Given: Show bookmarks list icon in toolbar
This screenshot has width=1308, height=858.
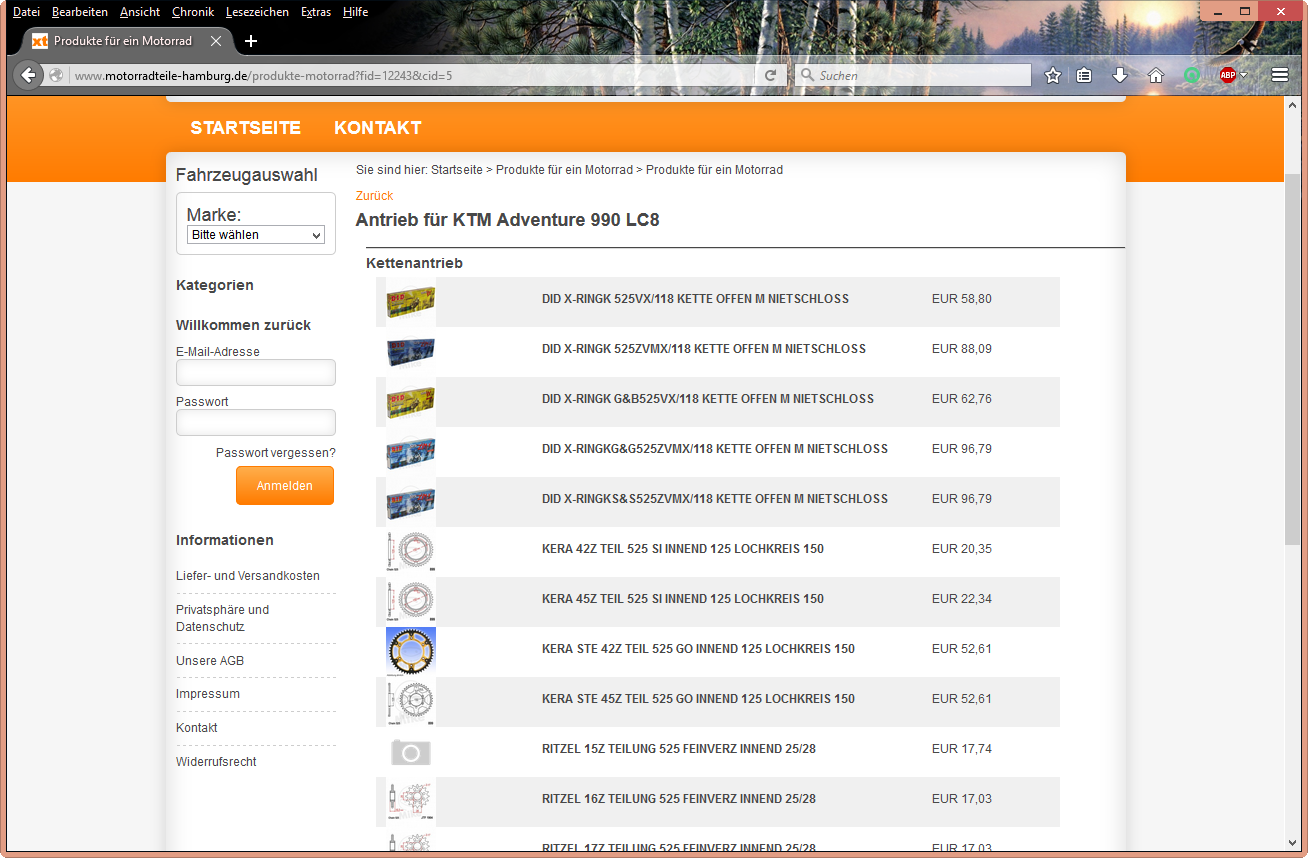Looking at the screenshot, I should 1084,75.
